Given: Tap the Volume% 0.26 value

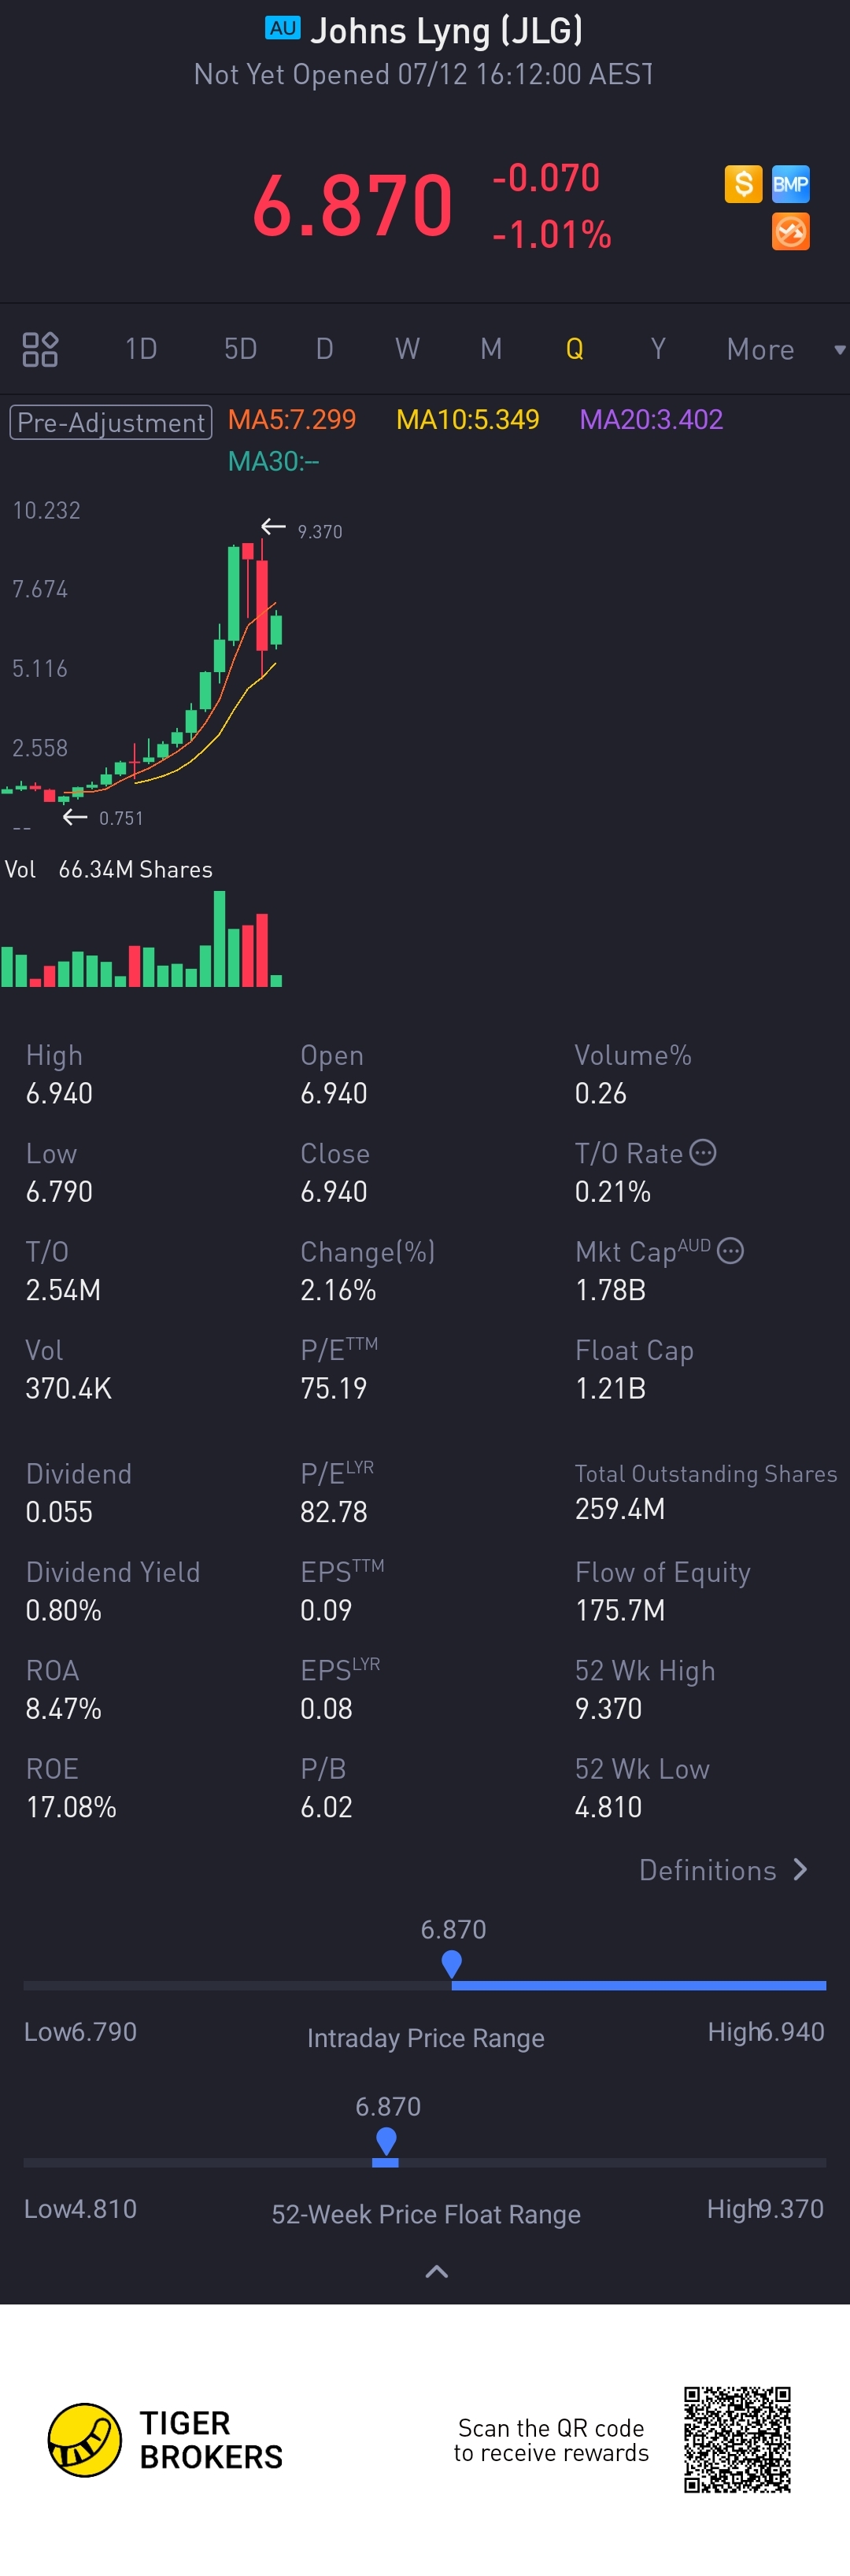Looking at the screenshot, I should [x=601, y=1093].
